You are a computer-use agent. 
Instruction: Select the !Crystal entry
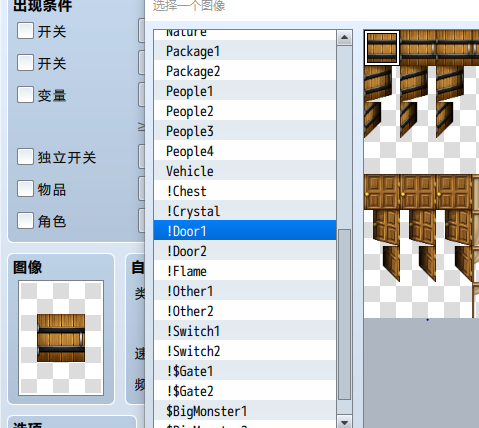coord(245,210)
